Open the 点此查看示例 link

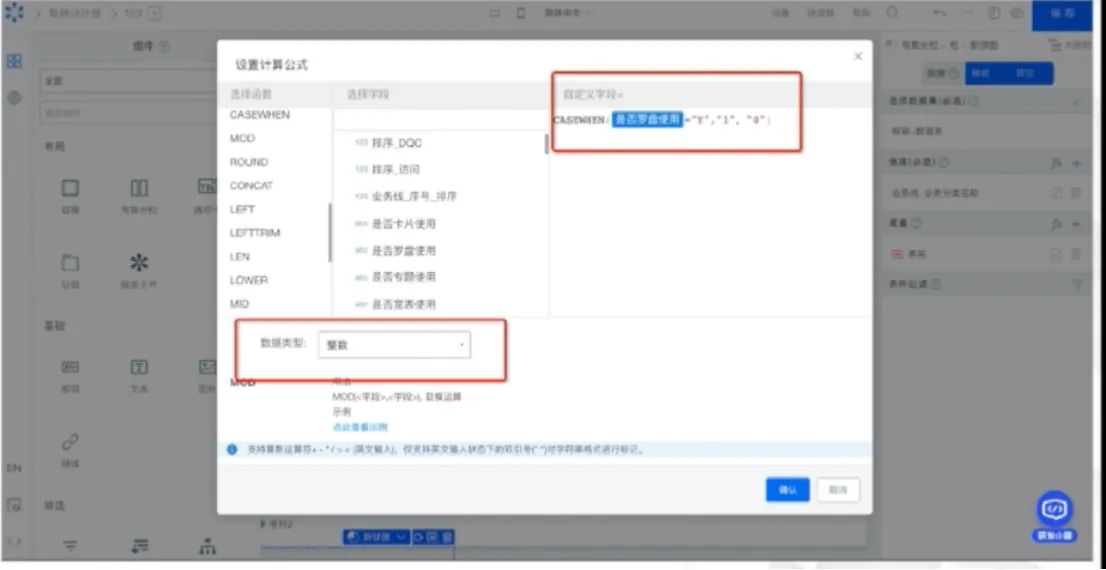pos(360,427)
